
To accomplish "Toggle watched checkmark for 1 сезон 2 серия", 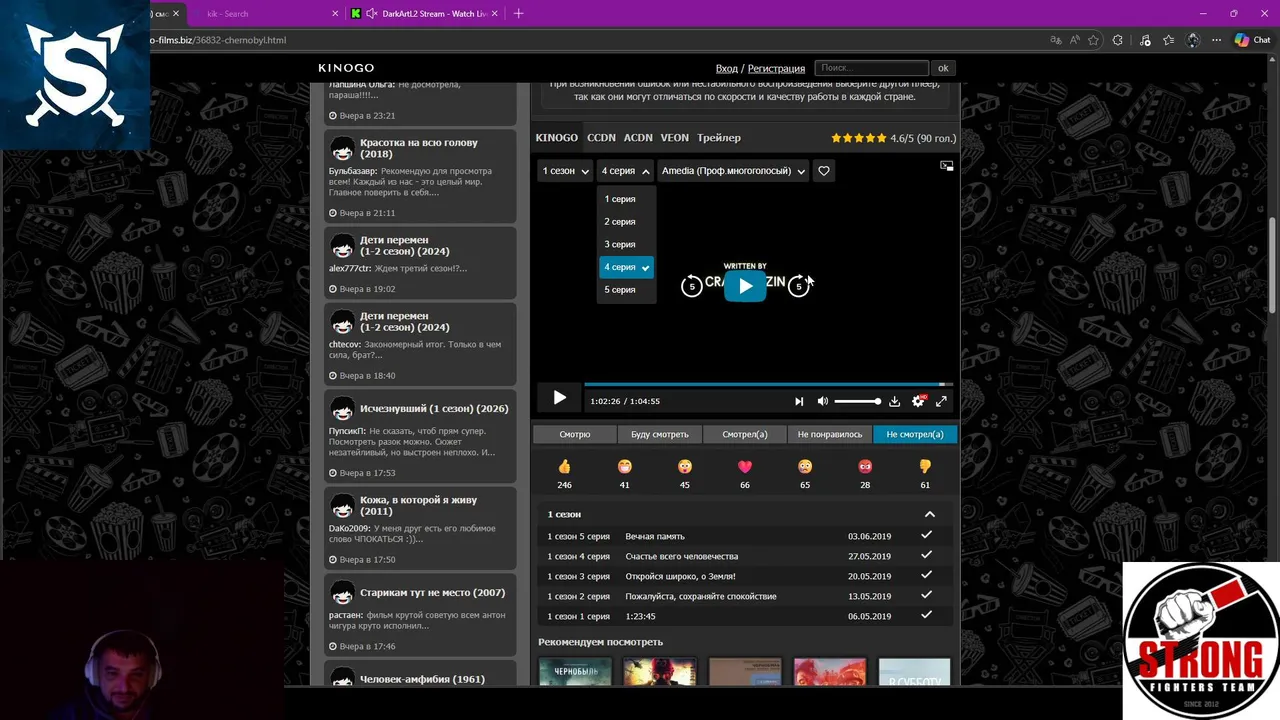I will pyautogui.click(x=926, y=595).
